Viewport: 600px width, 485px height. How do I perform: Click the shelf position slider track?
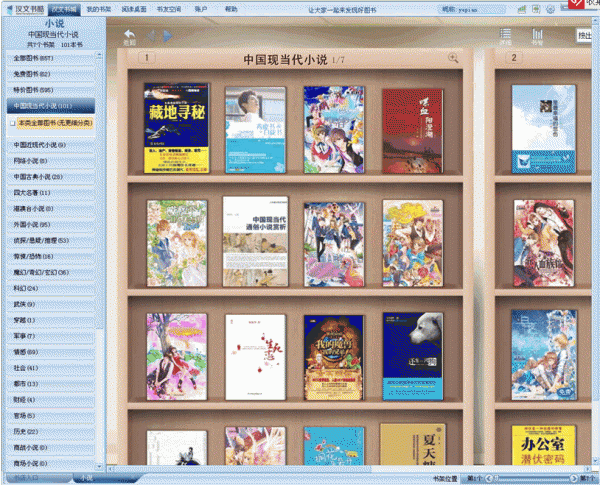coord(532,478)
